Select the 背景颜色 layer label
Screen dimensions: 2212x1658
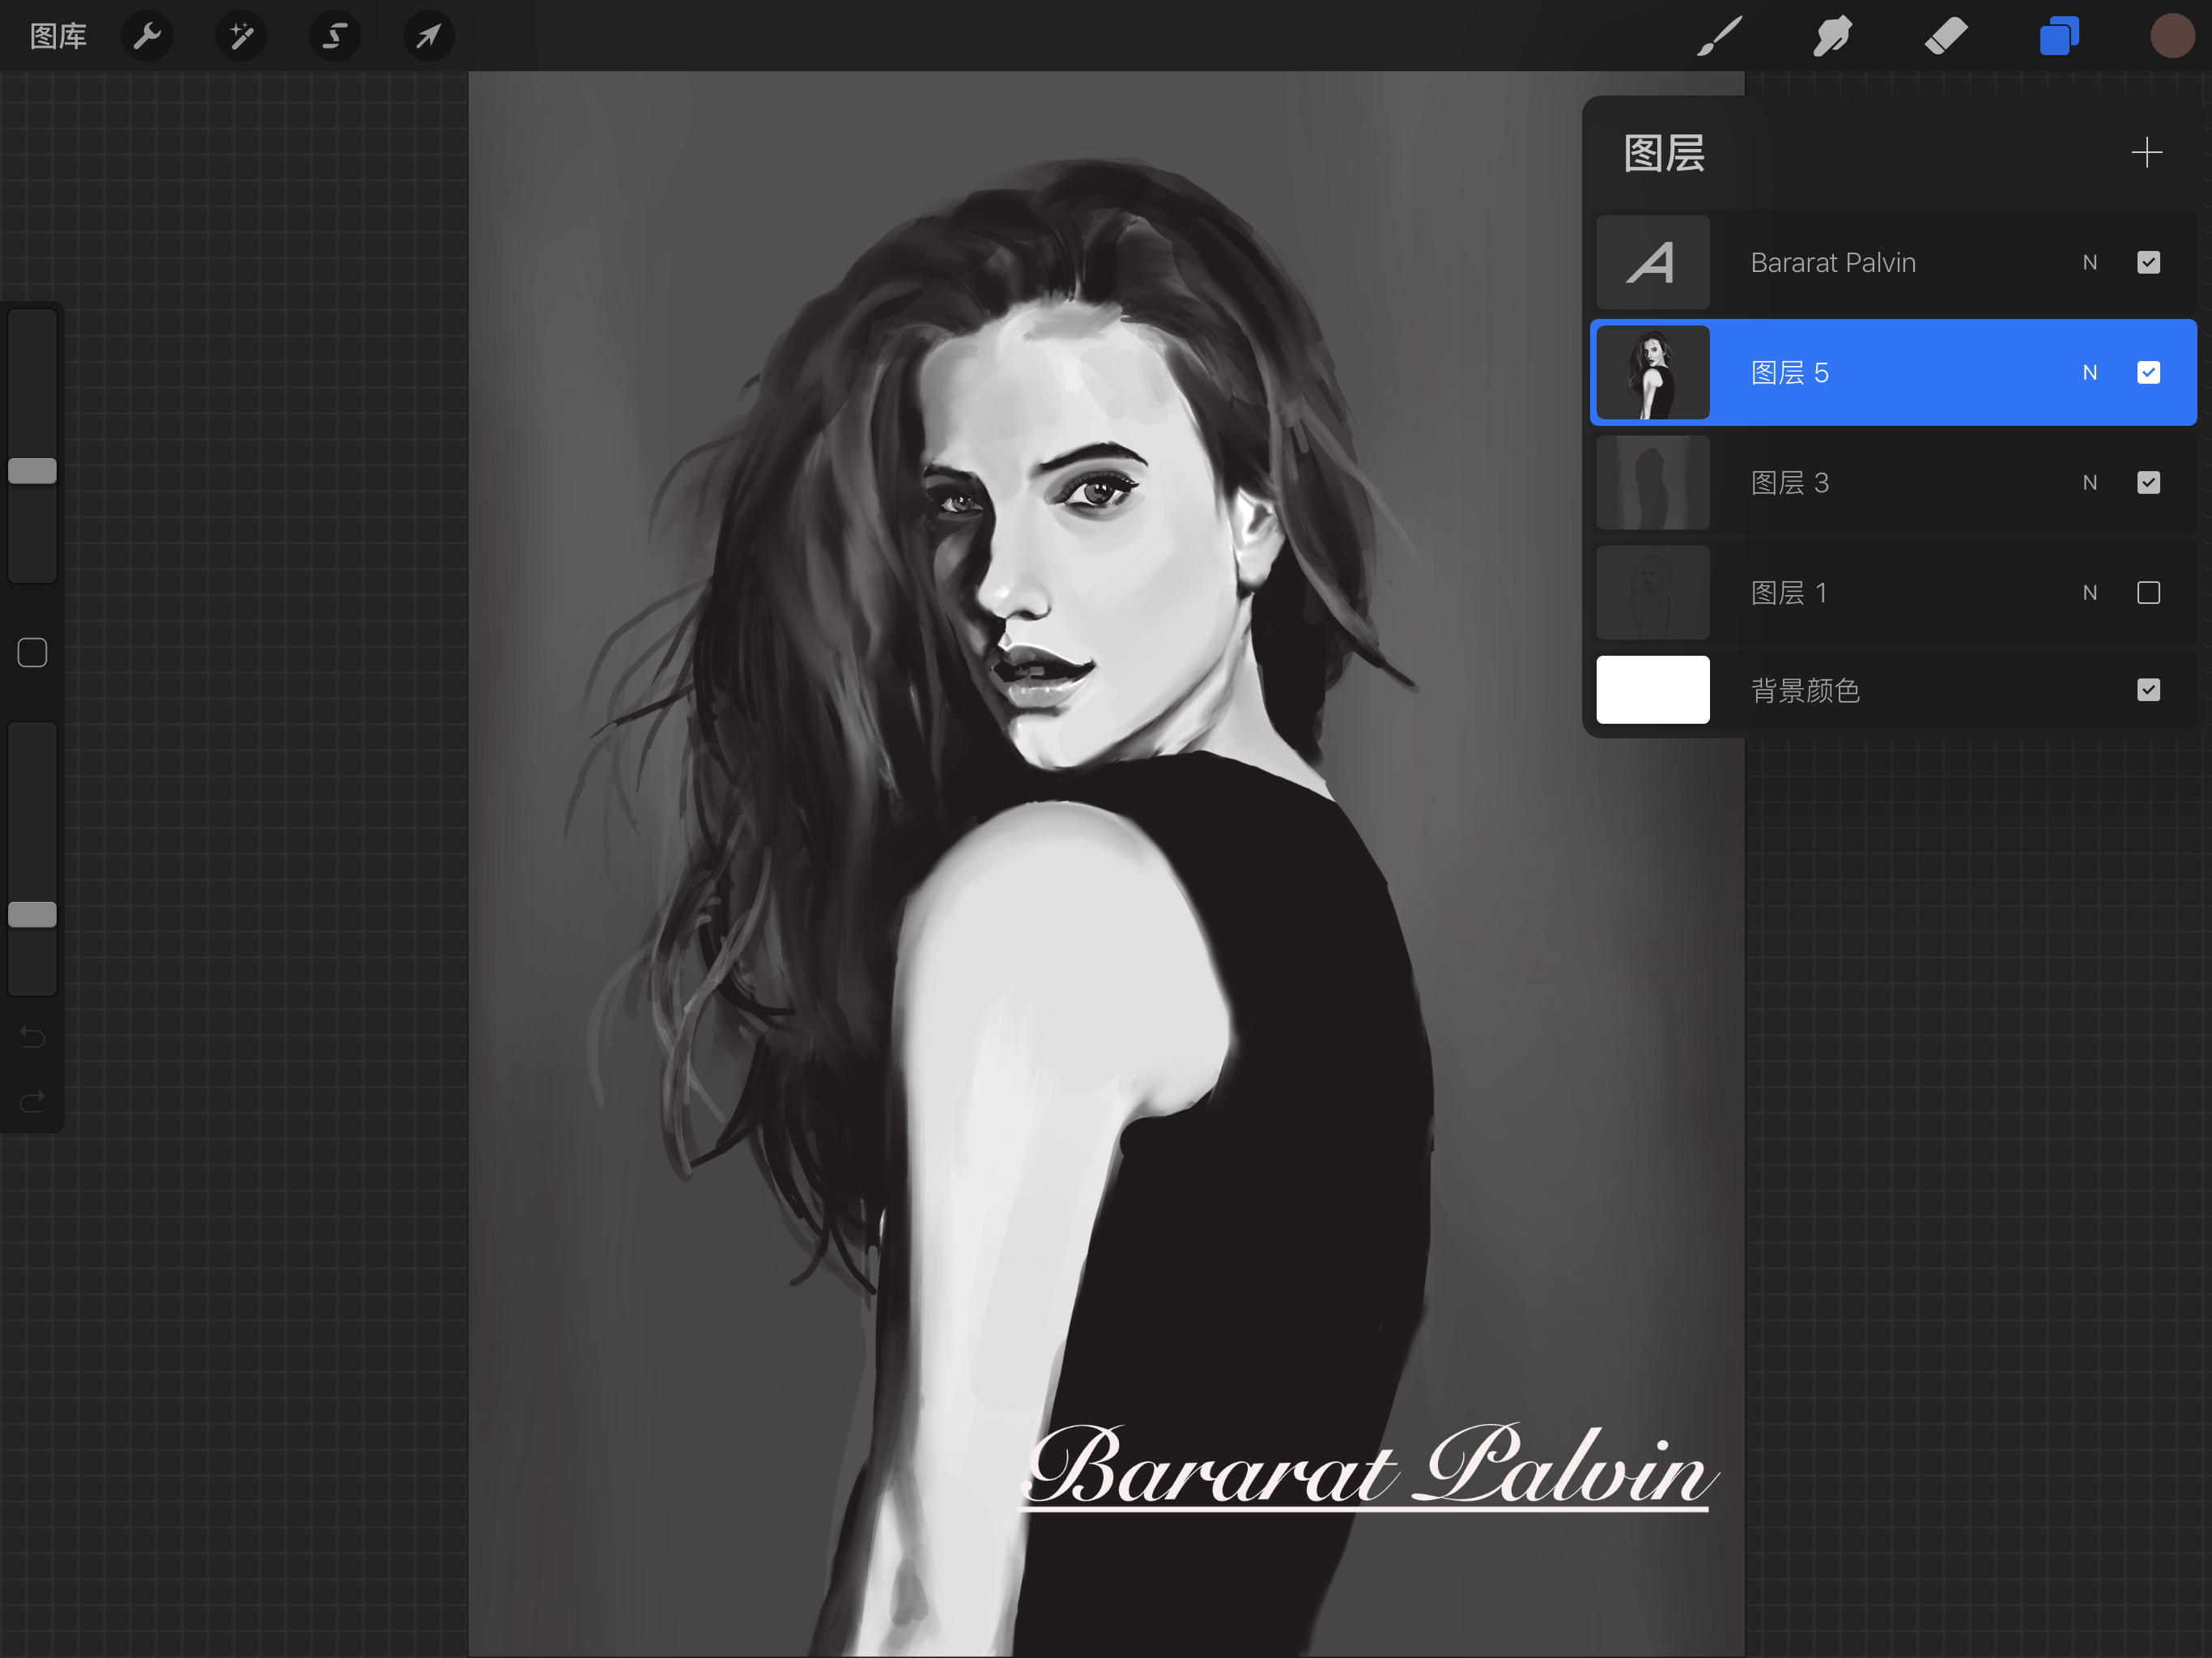(1805, 690)
